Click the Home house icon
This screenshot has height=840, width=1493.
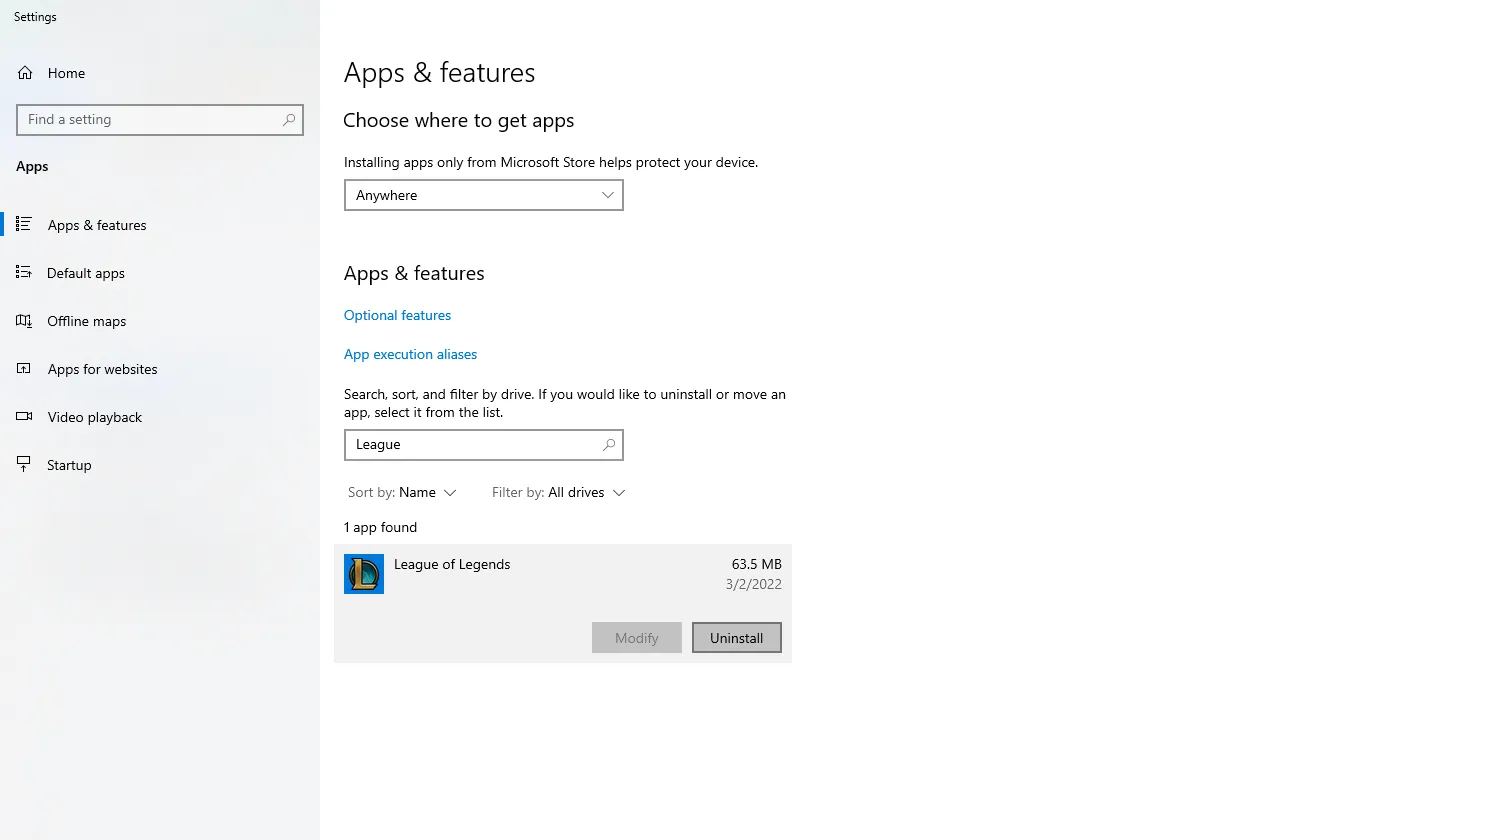[x=25, y=73]
